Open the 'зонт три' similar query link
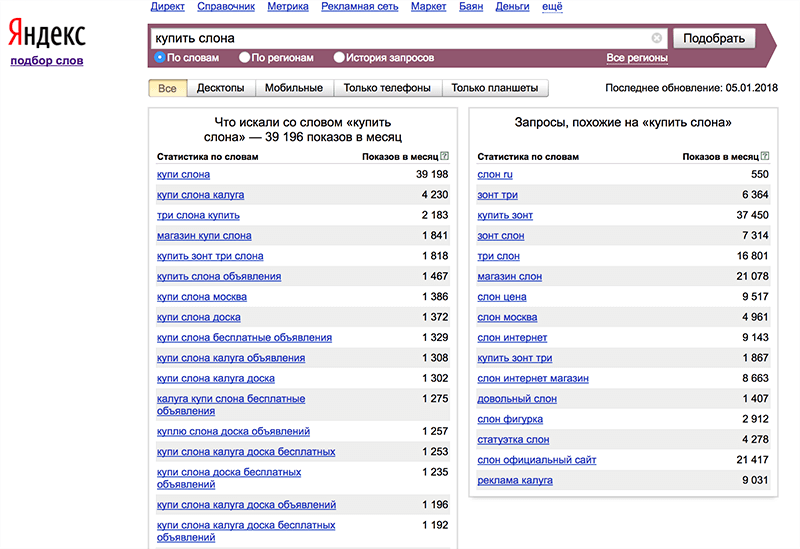800x549 pixels. coord(497,195)
